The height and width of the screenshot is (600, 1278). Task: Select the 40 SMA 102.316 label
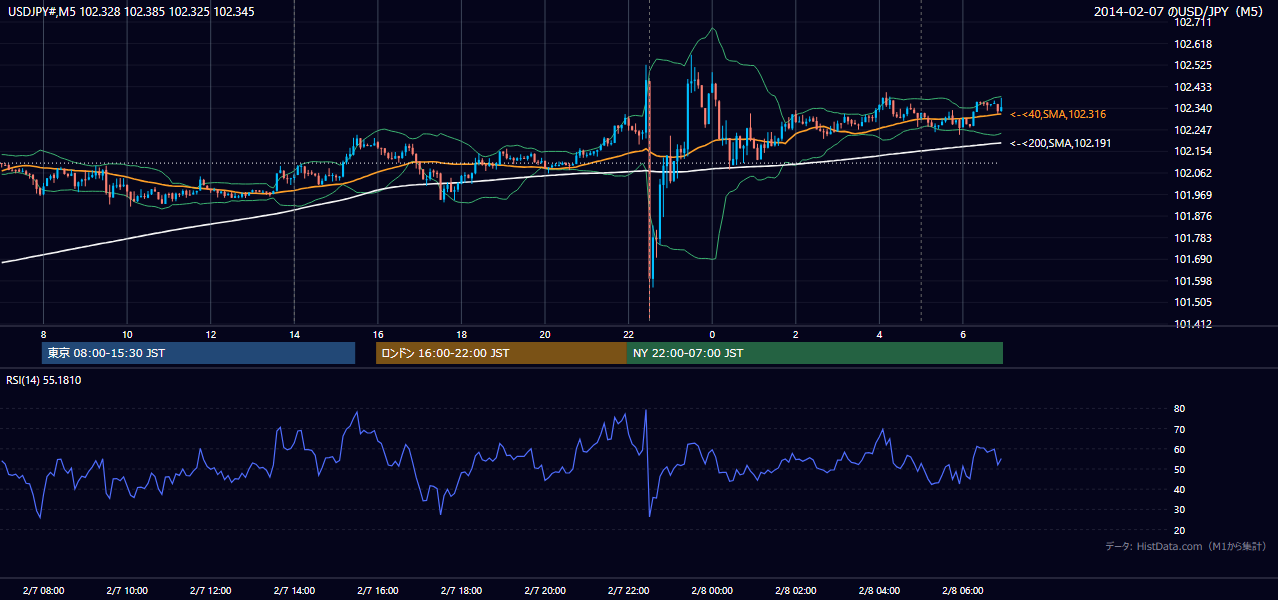point(1058,114)
